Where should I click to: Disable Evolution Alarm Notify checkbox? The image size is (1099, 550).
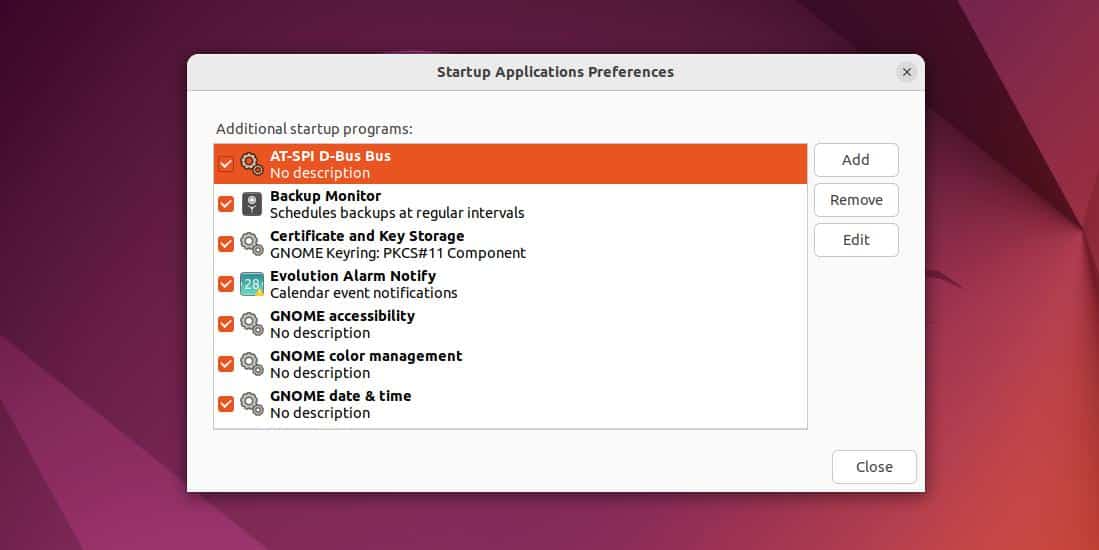click(x=226, y=284)
